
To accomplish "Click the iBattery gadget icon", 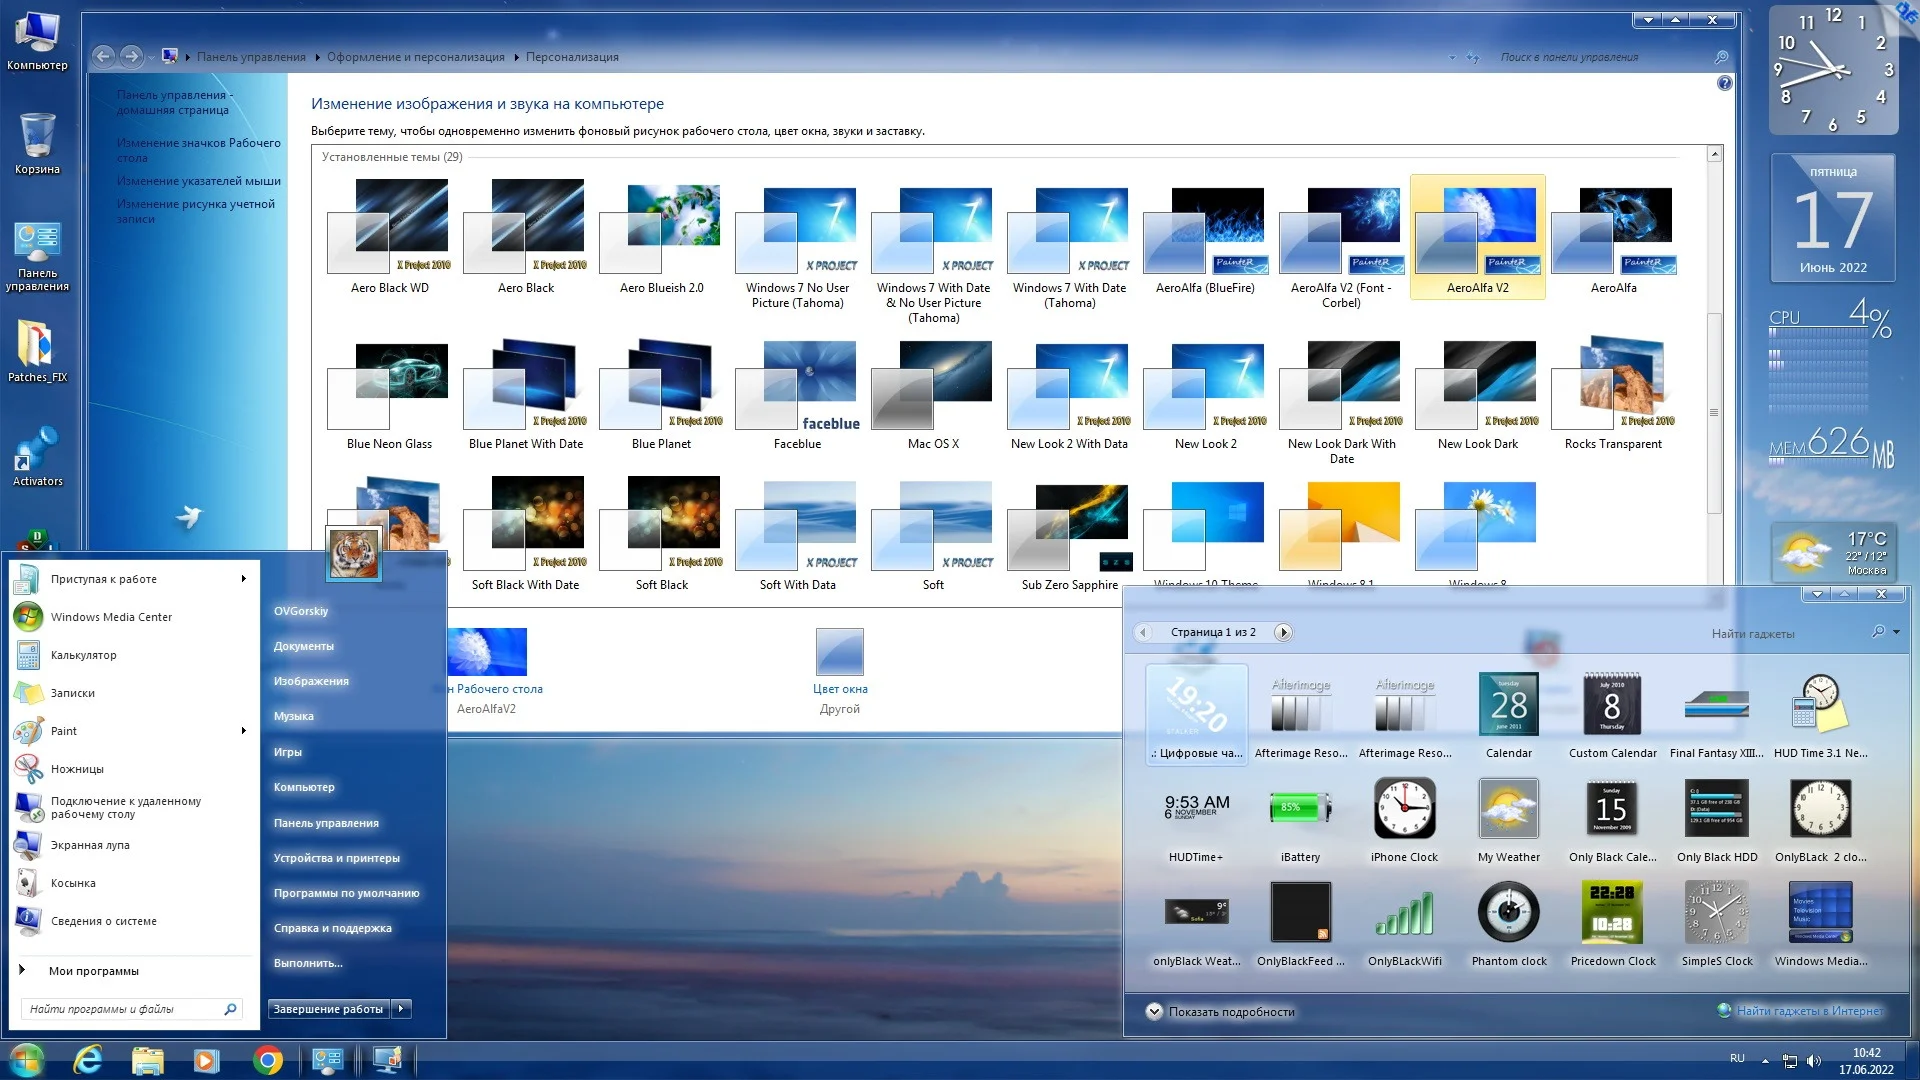I will coord(1300,808).
